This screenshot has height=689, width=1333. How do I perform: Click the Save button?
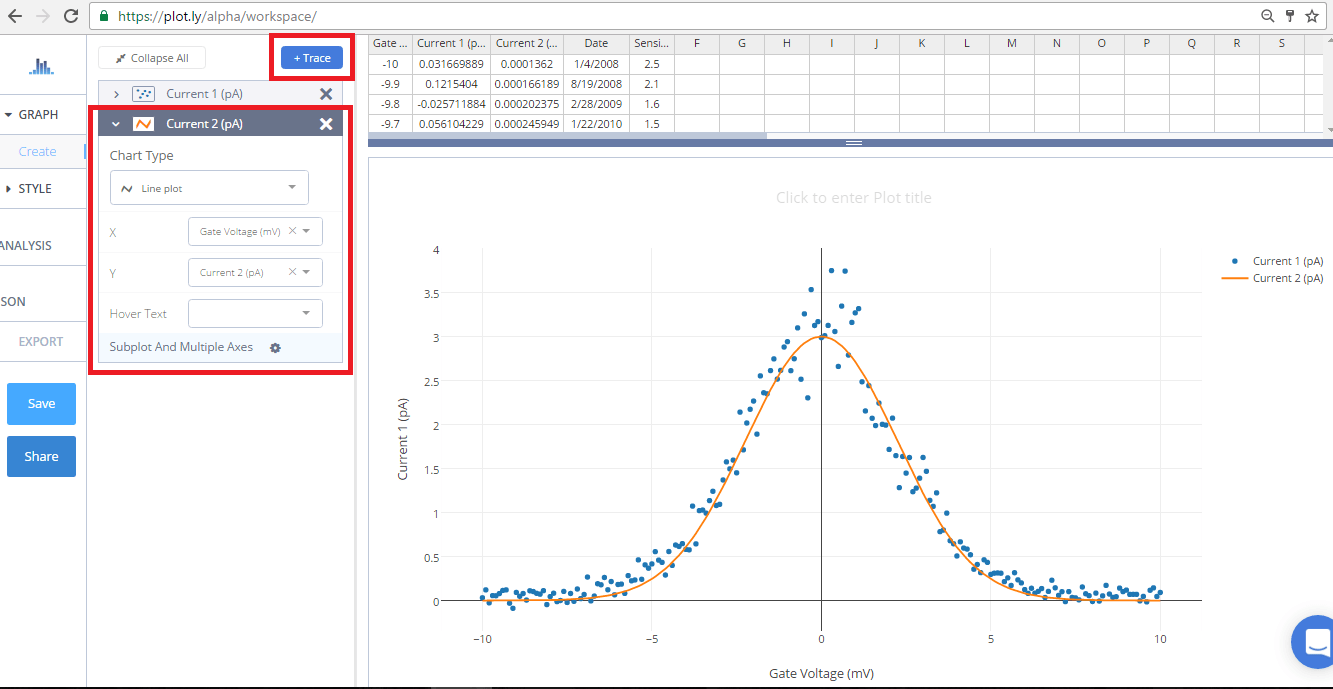(x=40, y=403)
